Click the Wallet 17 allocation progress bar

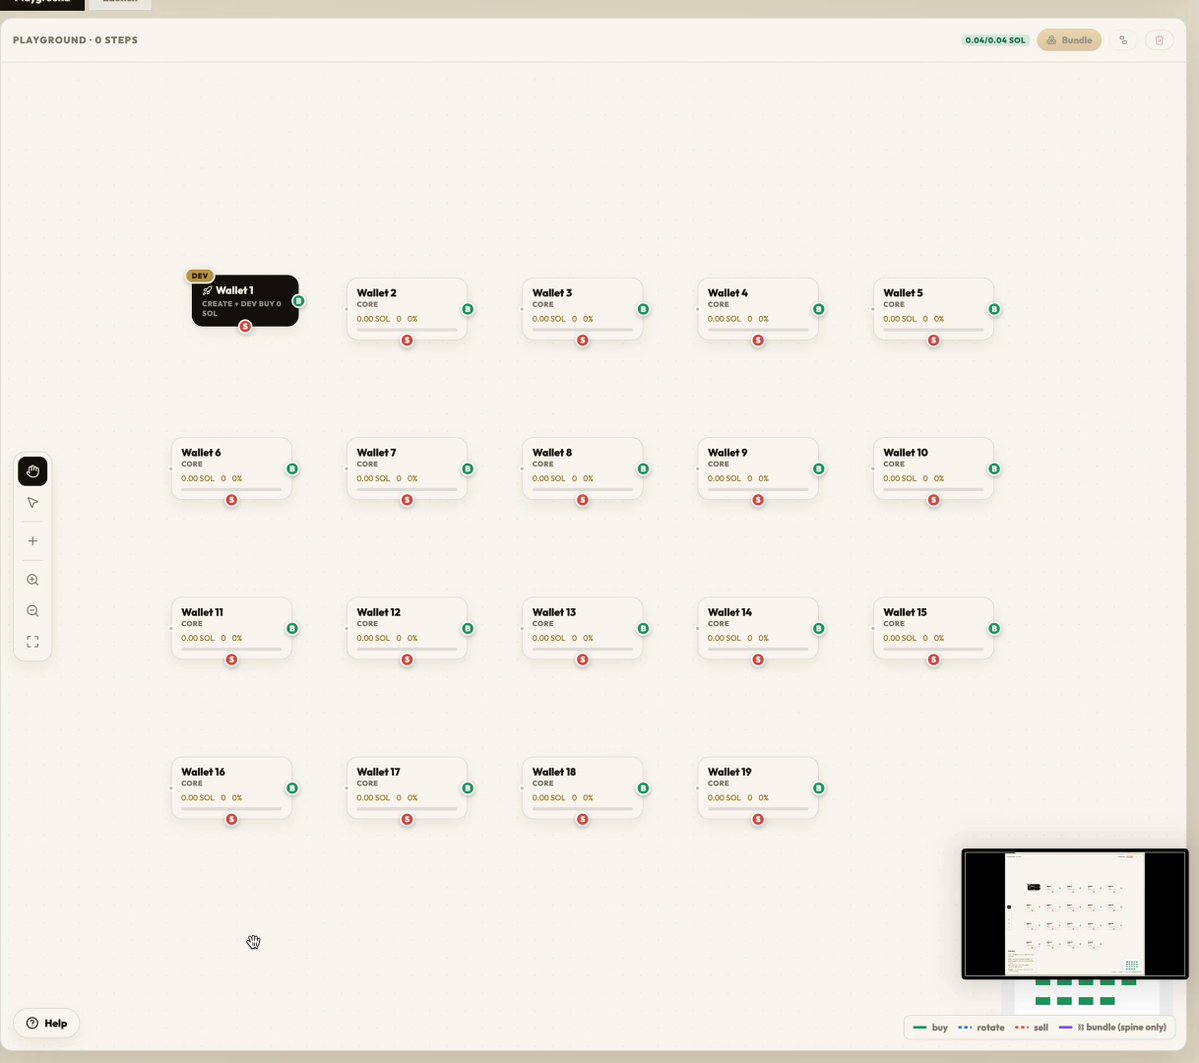pos(407,809)
